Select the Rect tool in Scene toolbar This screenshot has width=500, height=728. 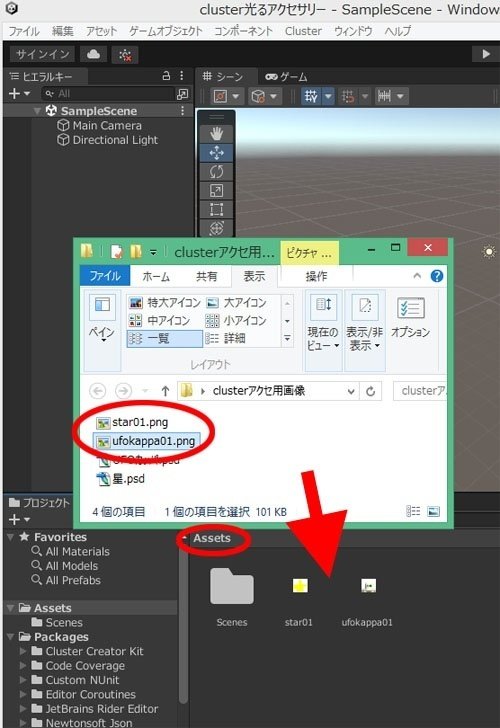(216, 209)
